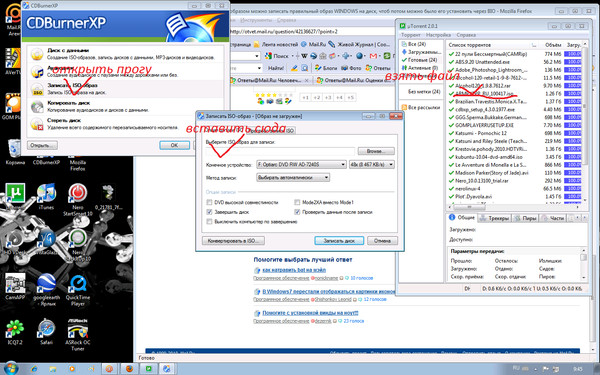Click the Google Поиск toolbar icon in Firefox
The height and width of the screenshot is (375, 600).
[x=268, y=56]
